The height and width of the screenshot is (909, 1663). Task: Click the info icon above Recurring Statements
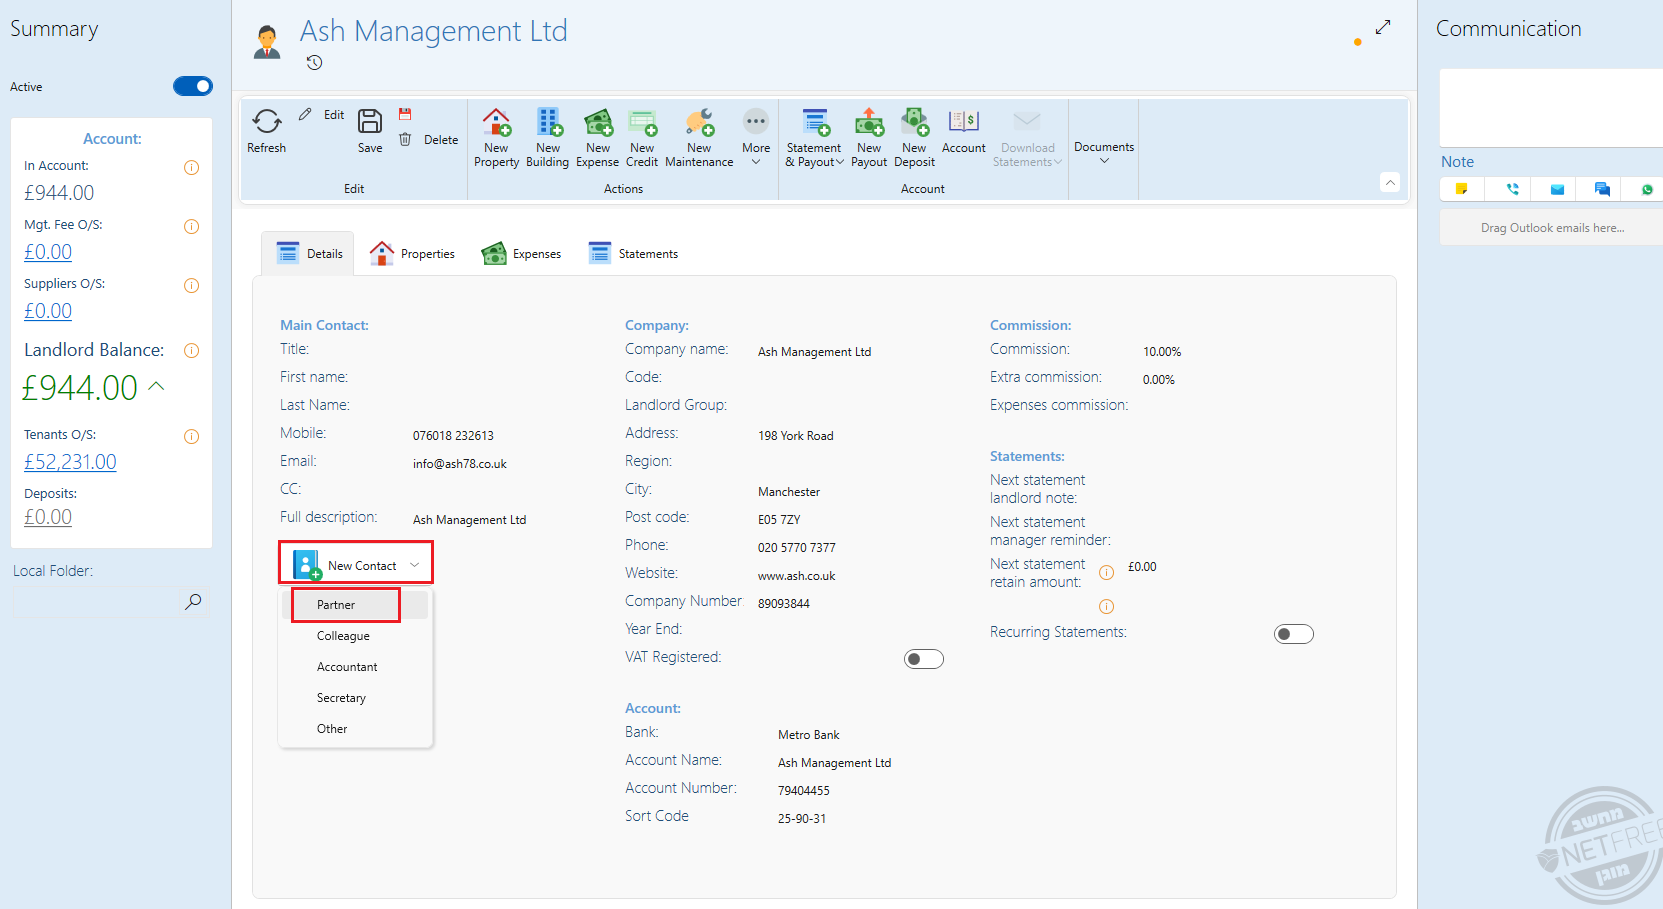pyautogui.click(x=1106, y=606)
